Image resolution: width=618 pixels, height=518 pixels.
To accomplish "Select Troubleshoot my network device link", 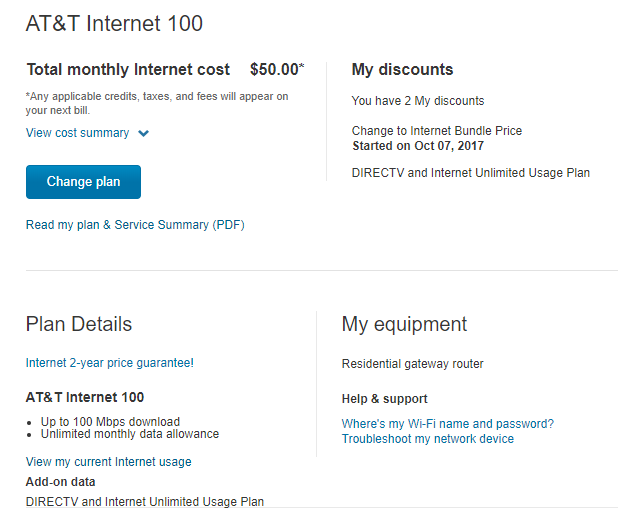I will click(x=427, y=439).
